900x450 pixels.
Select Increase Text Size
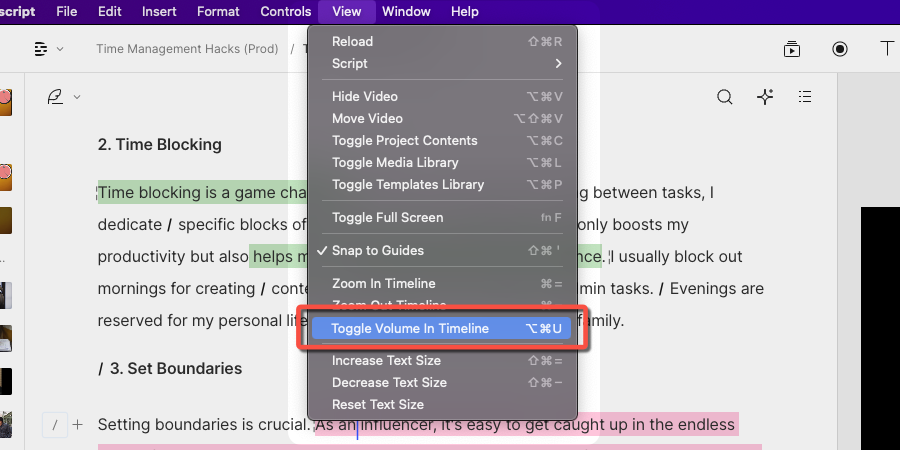(x=442, y=360)
